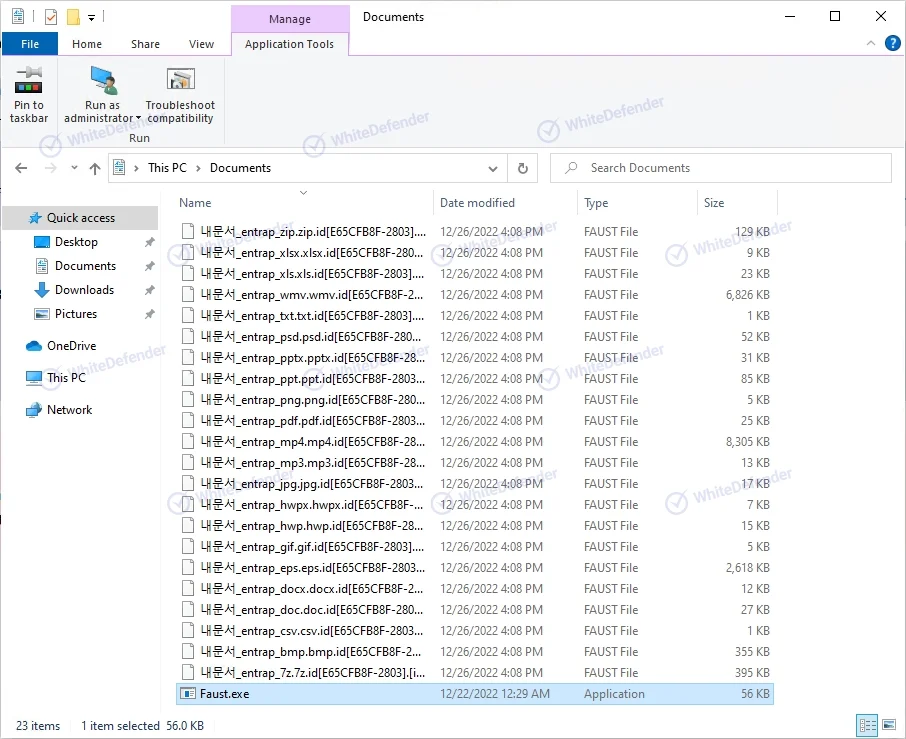The width and height of the screenshot is (906, 739).
Task: Select OneDrive in navigation pane
Action: tap(71, 346)
